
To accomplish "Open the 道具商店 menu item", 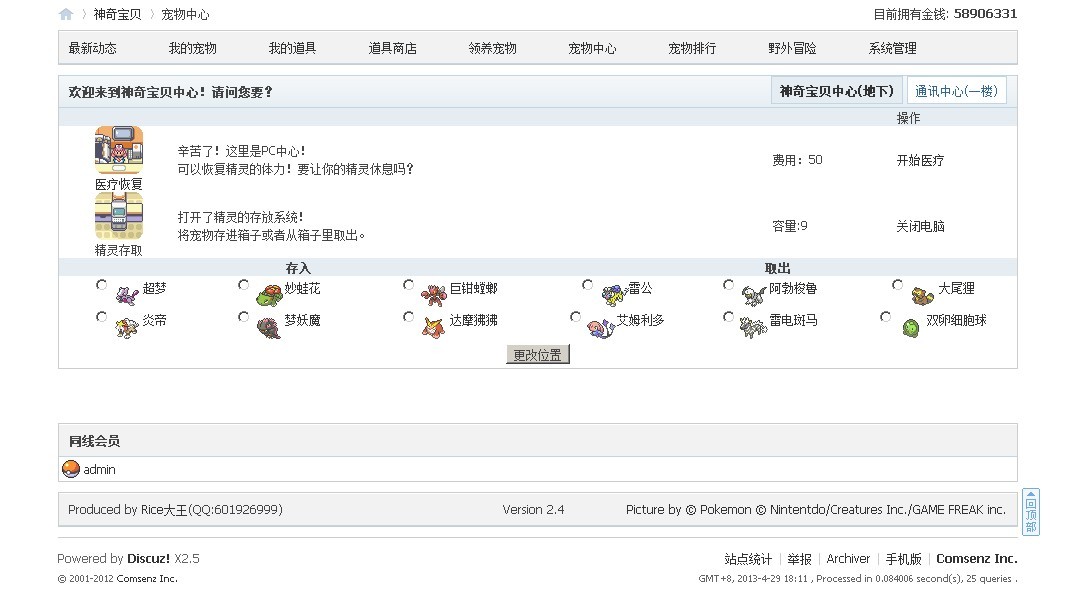I will tap(392, 48).
